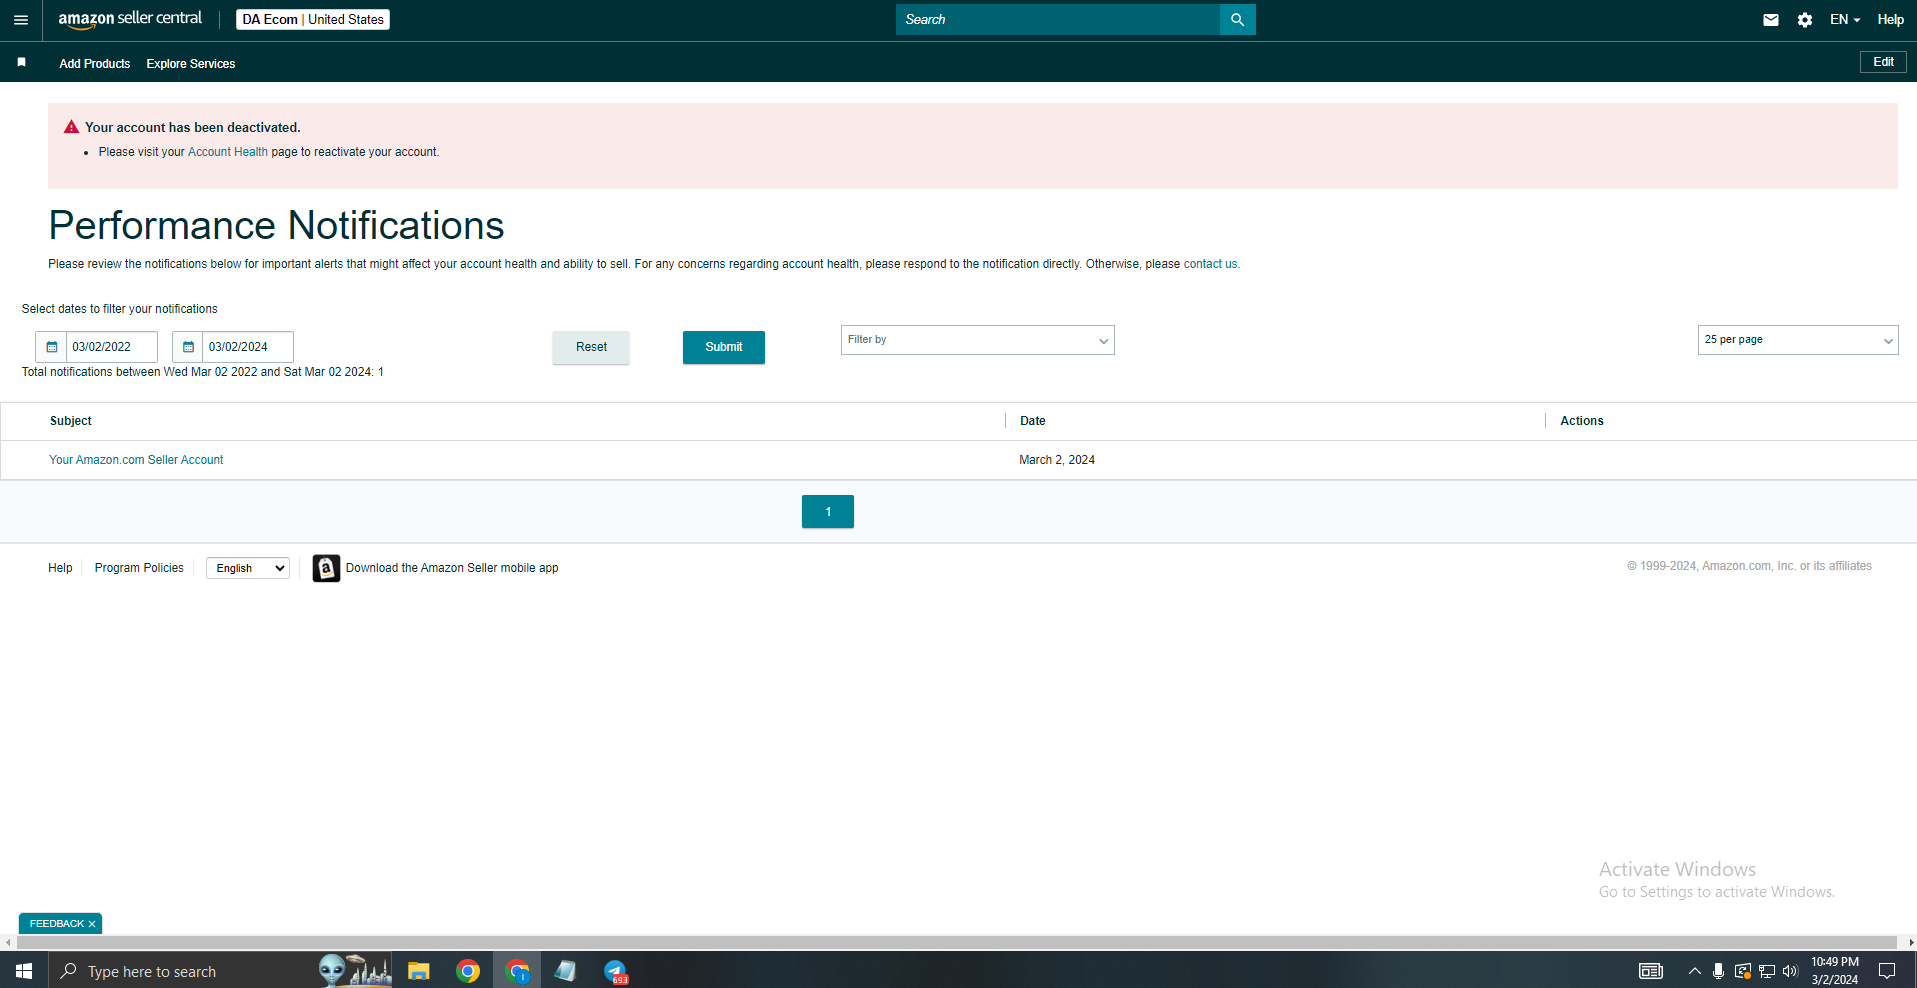Viewport: 1917px width, 988px height.
Task: Expand the Filter by dropdown
Action: [977, 340]
